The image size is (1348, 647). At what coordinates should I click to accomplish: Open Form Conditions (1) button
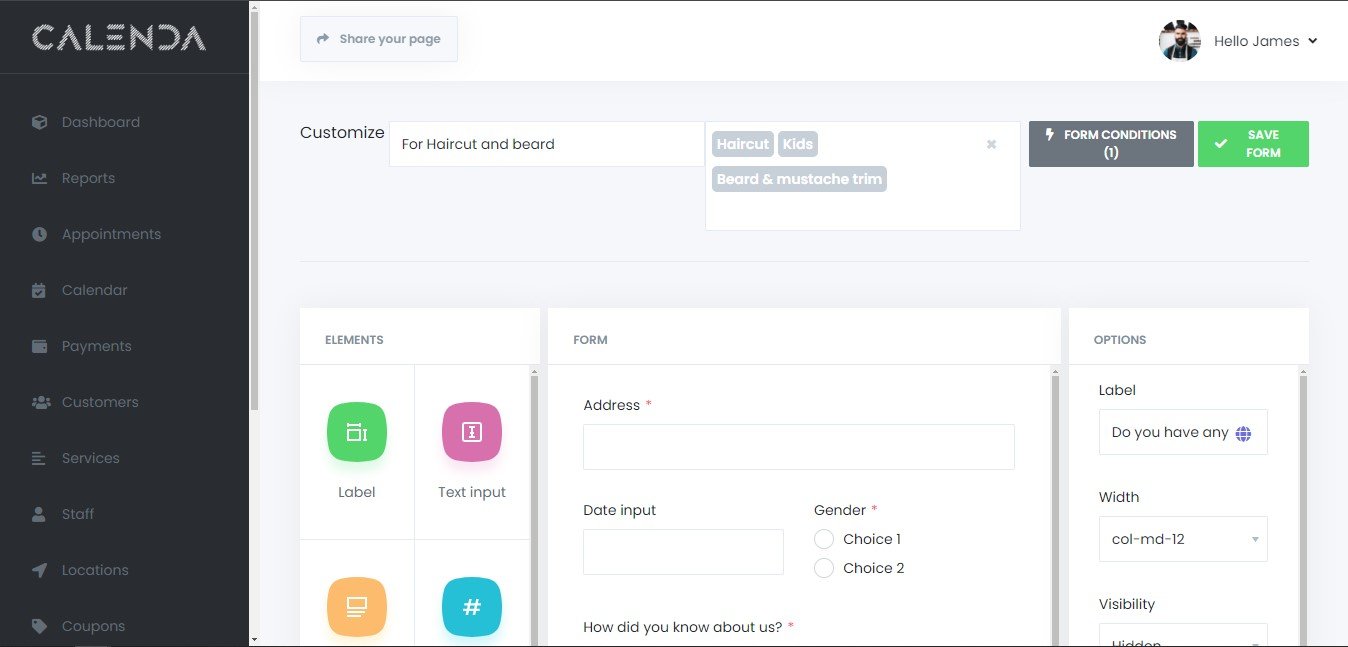point(1110,144)
